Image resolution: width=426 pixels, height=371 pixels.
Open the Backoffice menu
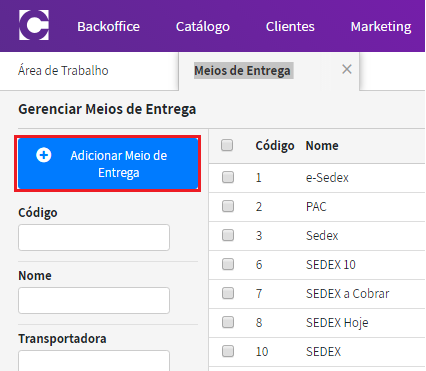108,26
